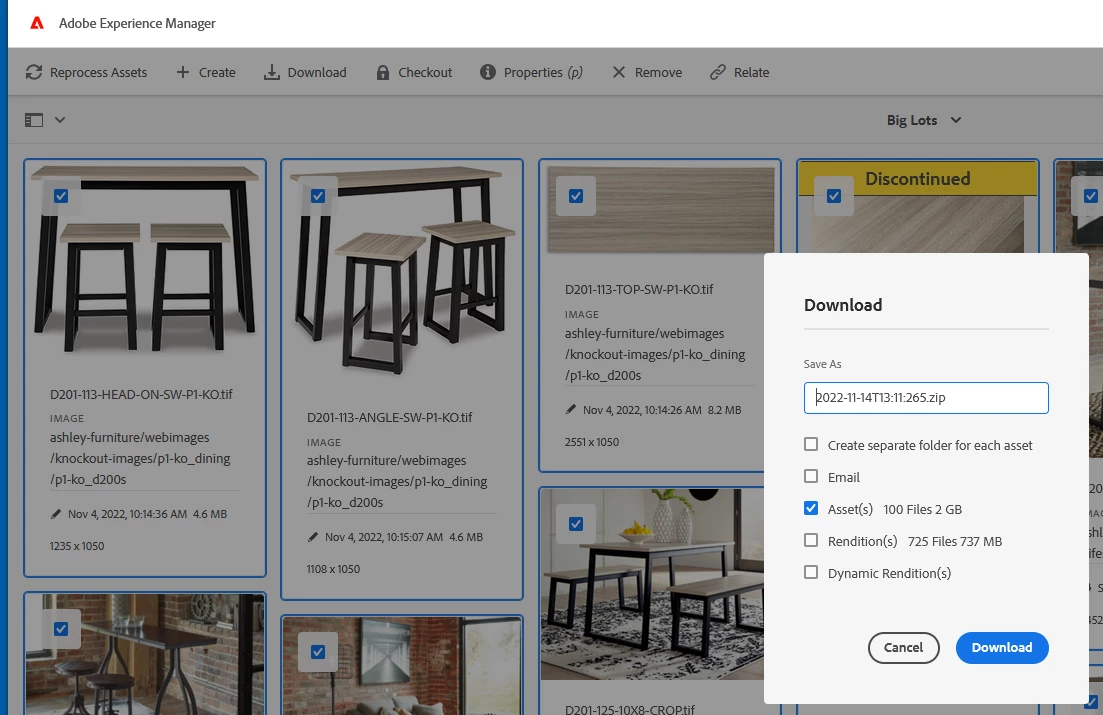Click Relate in the toolbar
Screen dimensions: 1103x715
point(739,72)
